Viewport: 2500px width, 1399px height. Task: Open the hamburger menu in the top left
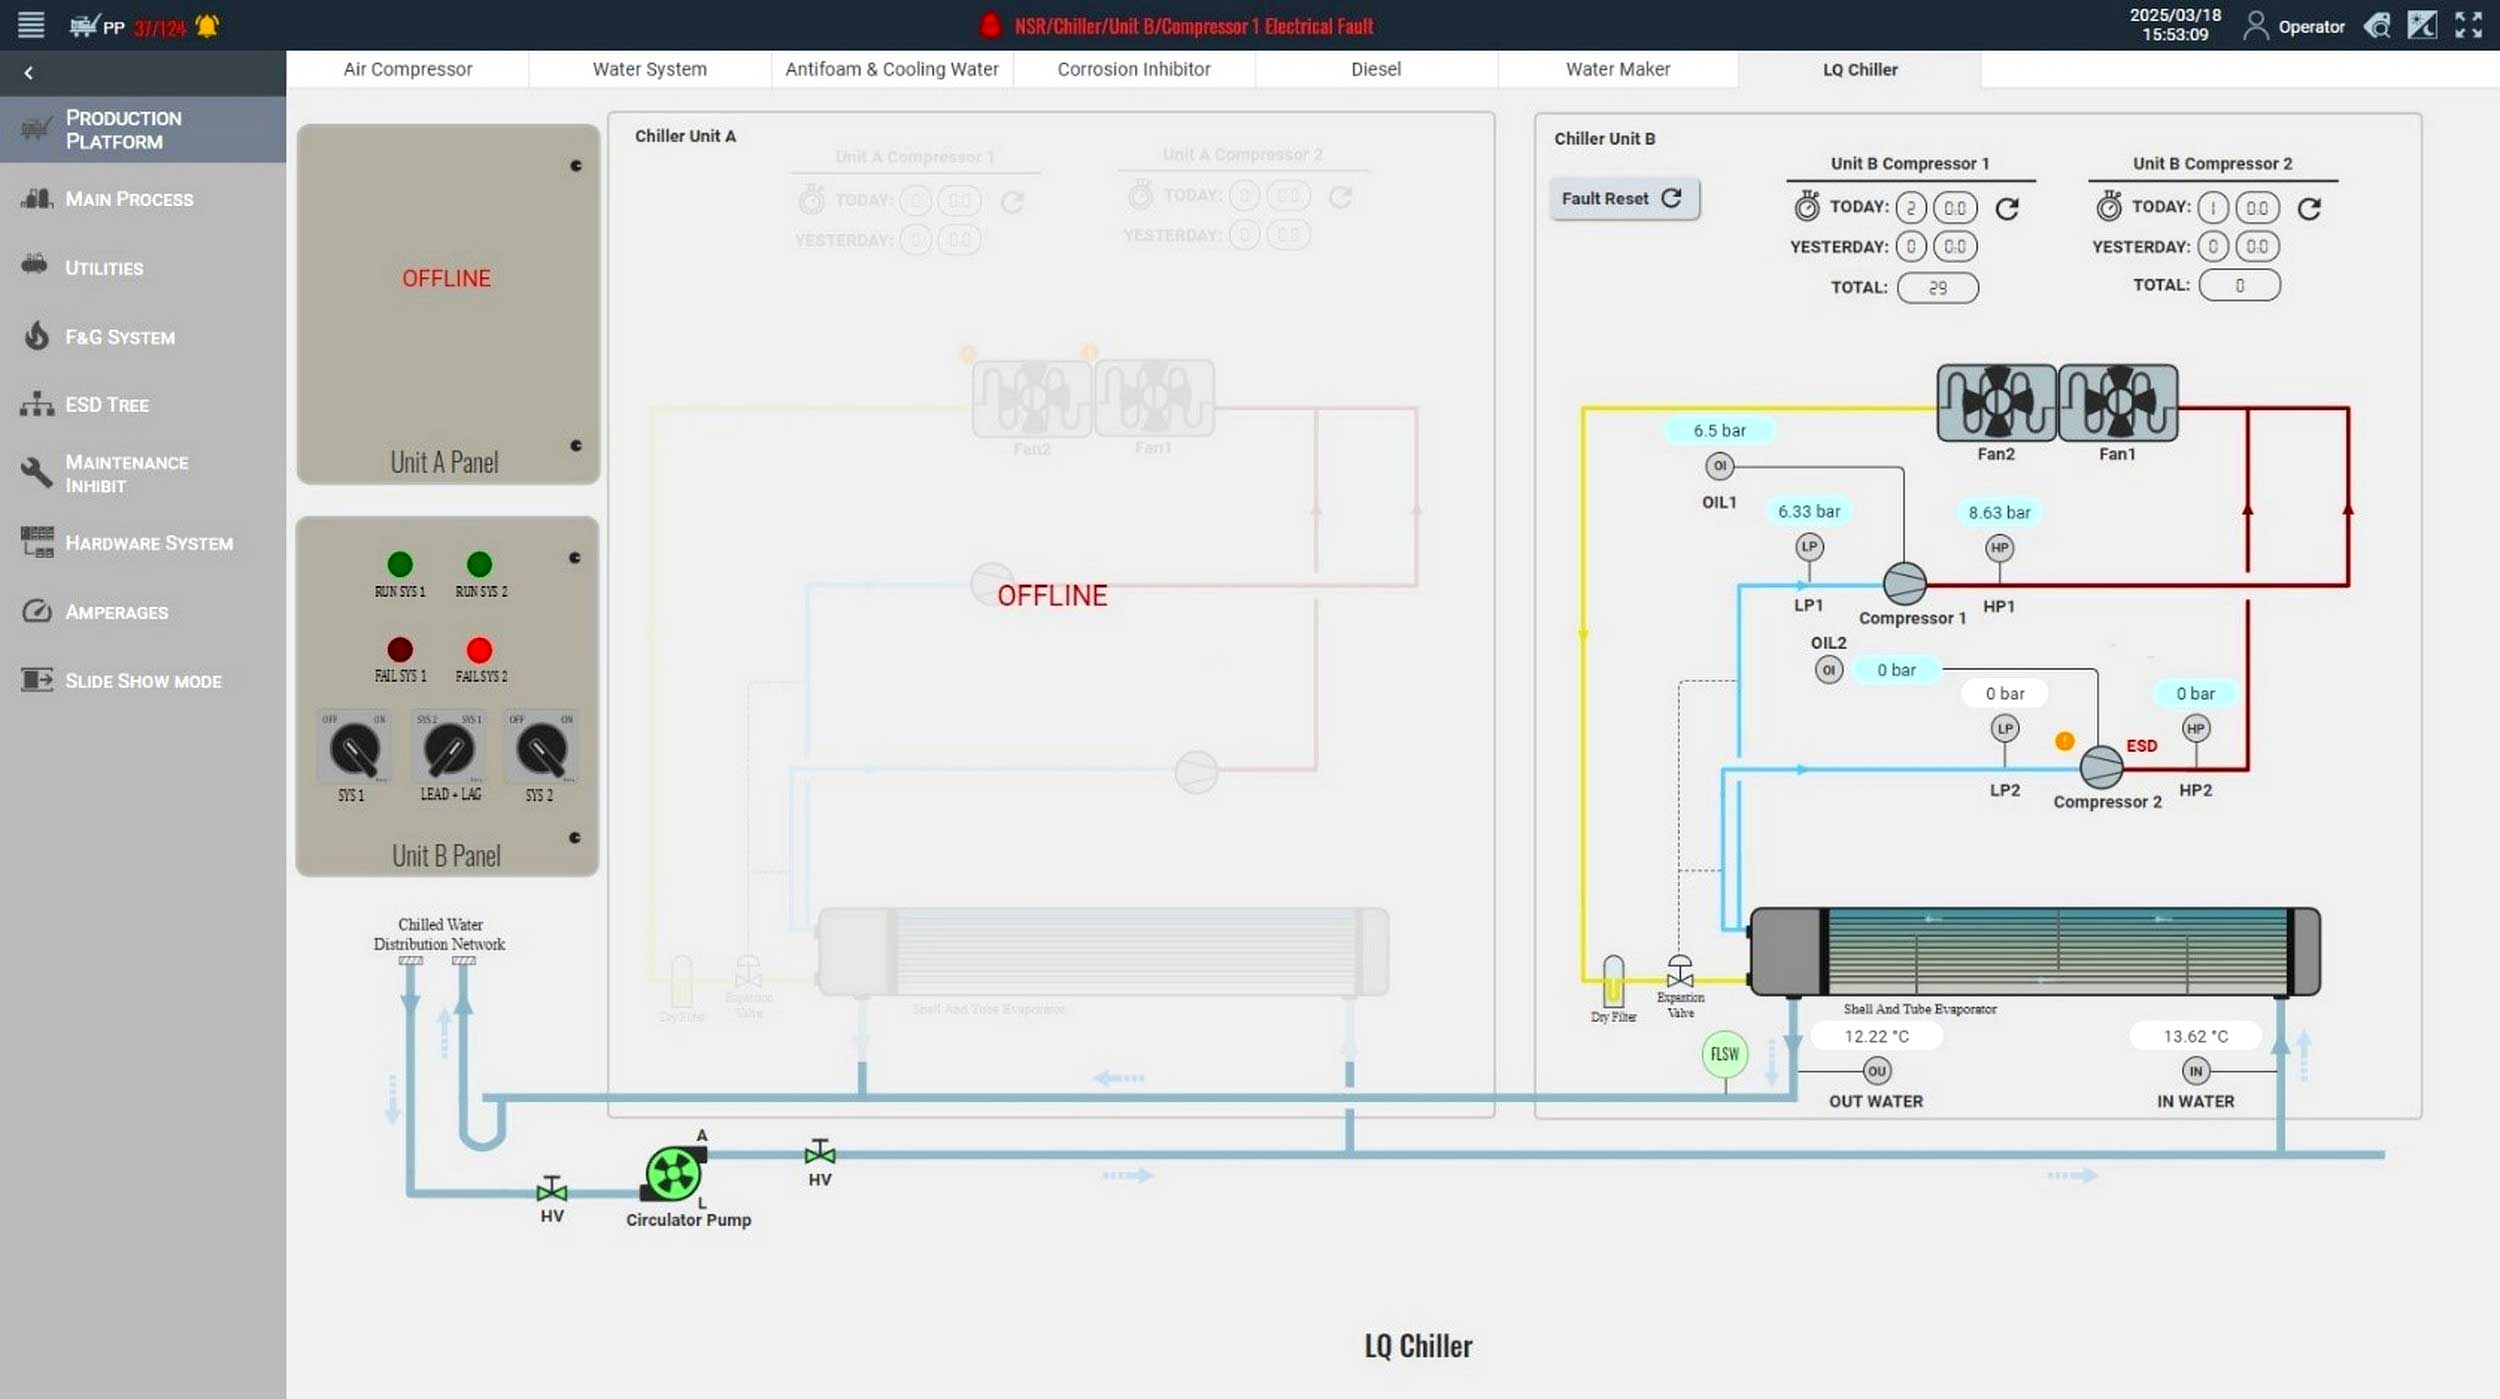pyautogui.click(x=31, y=25)
